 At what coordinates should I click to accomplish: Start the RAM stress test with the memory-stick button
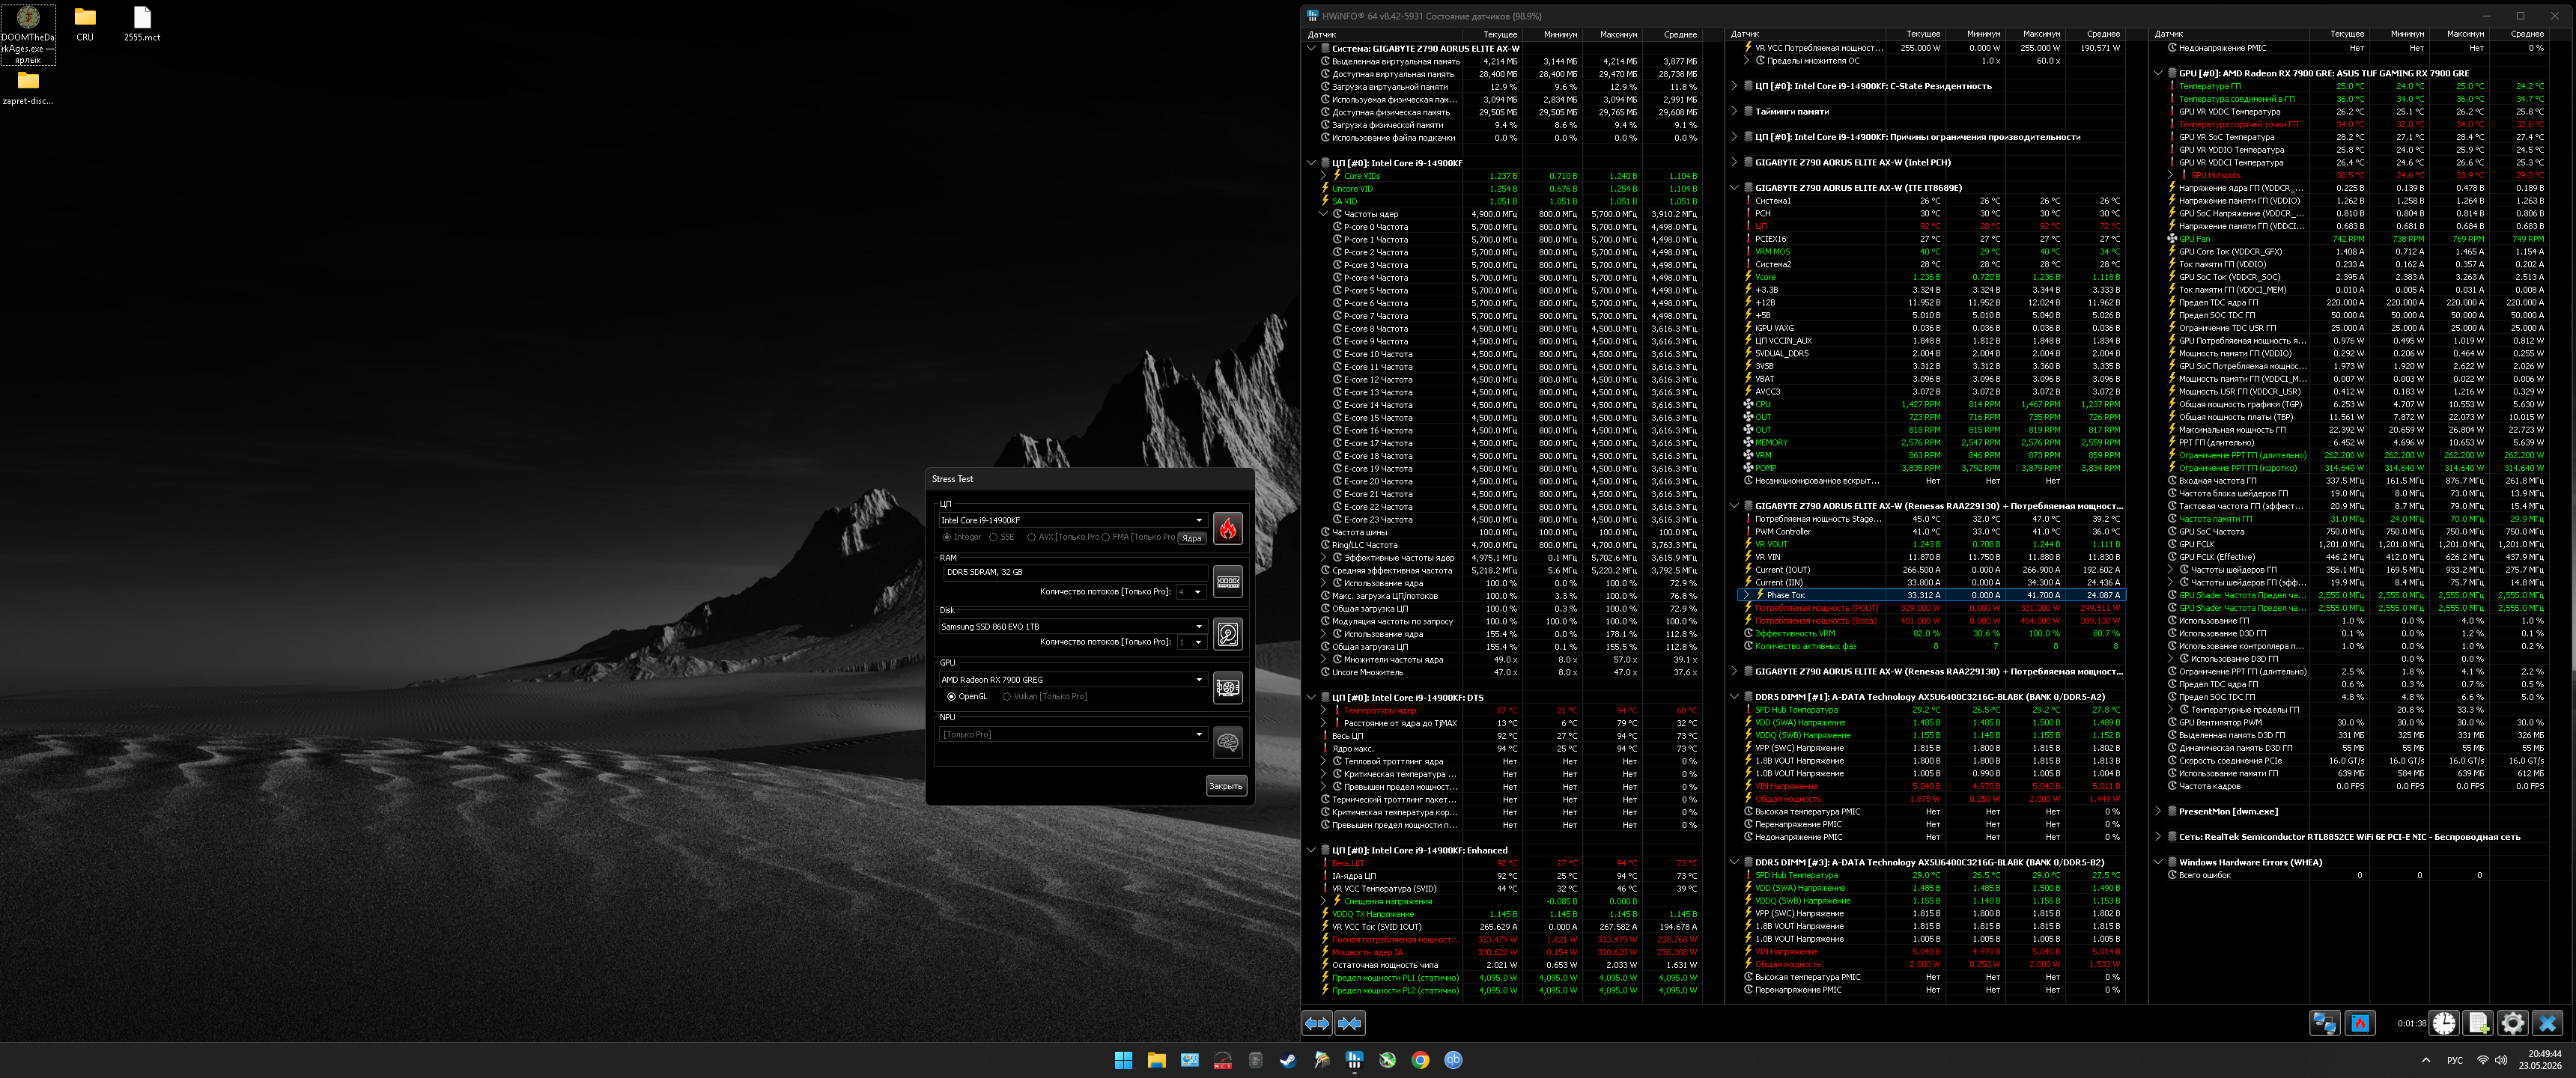tap(1227, 581)
